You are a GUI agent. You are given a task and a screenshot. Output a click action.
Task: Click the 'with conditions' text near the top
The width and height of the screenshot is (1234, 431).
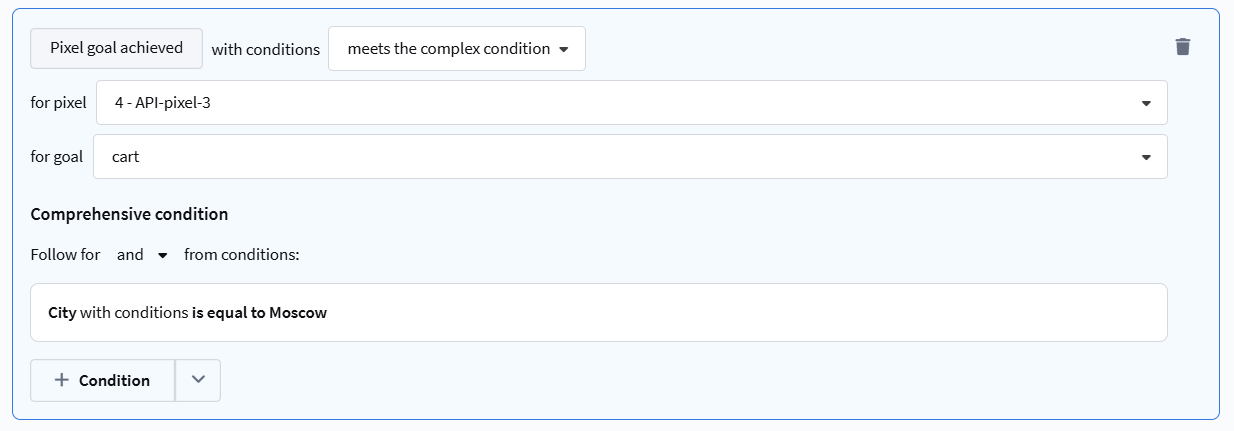tap(265, 49)
